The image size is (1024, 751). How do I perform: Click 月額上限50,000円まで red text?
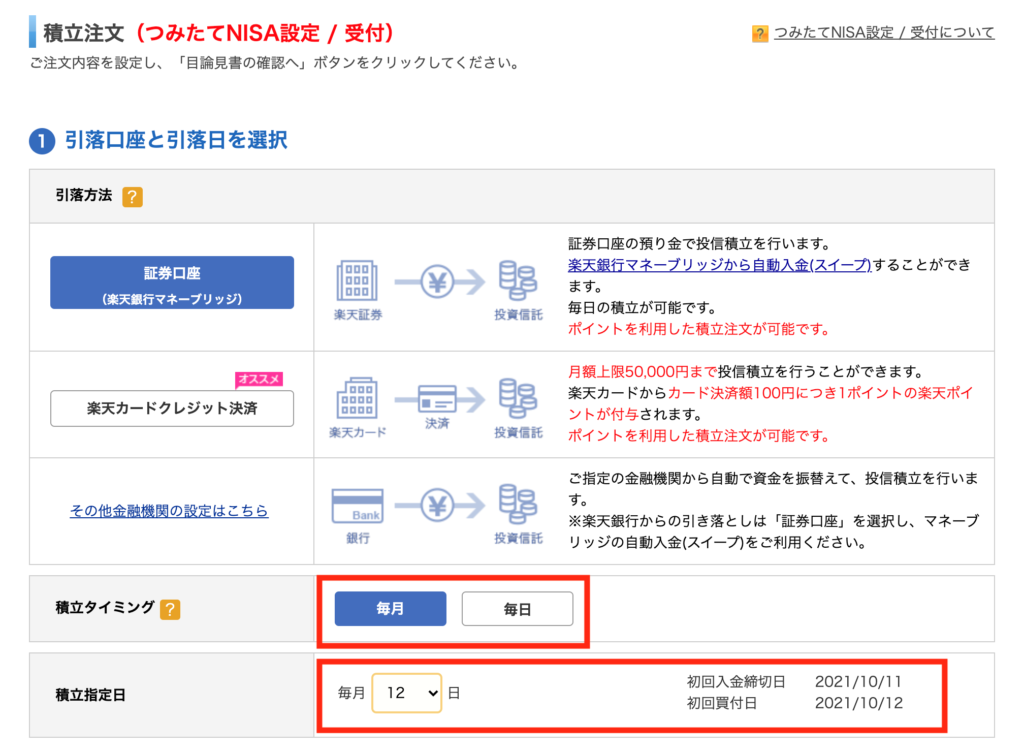coord(643,372)
